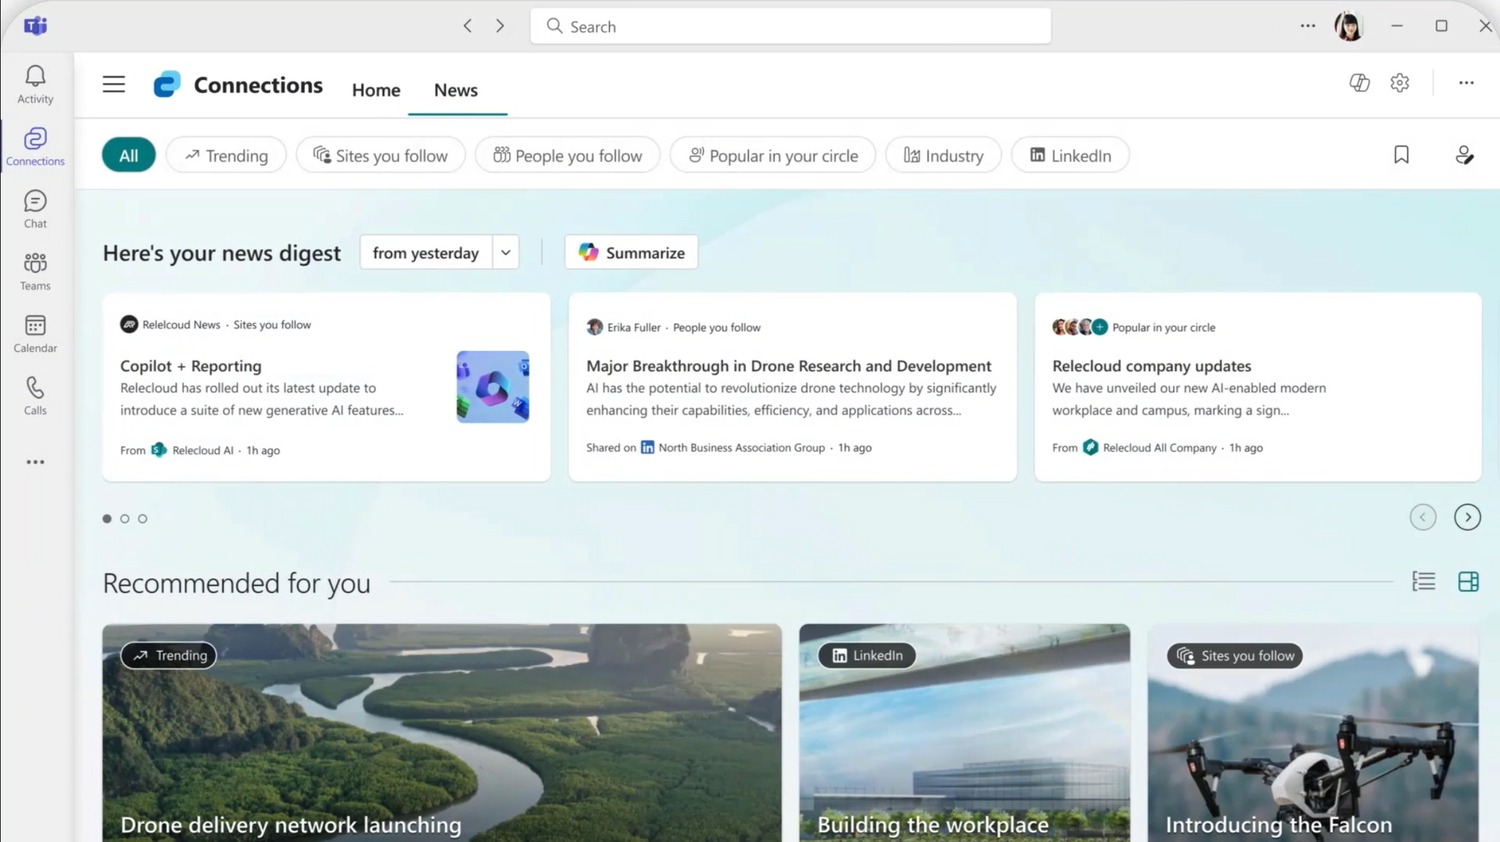This screenshot has height=842, width=1500.
Task: Open Copilot chat icon in header
Action: point(1359,83)
